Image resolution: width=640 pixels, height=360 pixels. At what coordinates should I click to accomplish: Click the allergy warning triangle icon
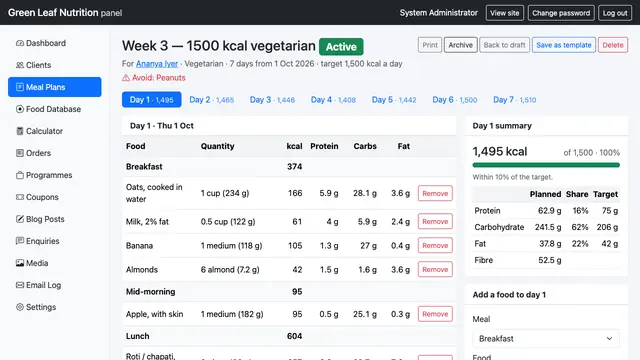126,78
